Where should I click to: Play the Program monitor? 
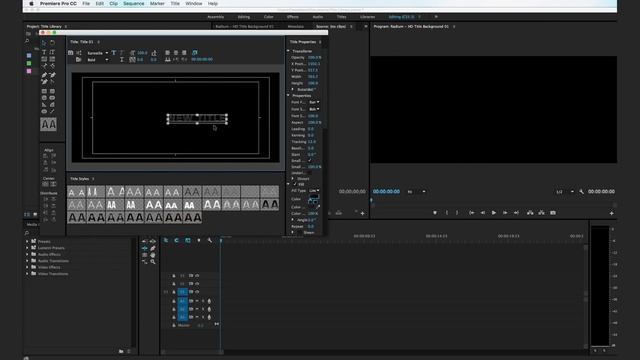[493, 213]
